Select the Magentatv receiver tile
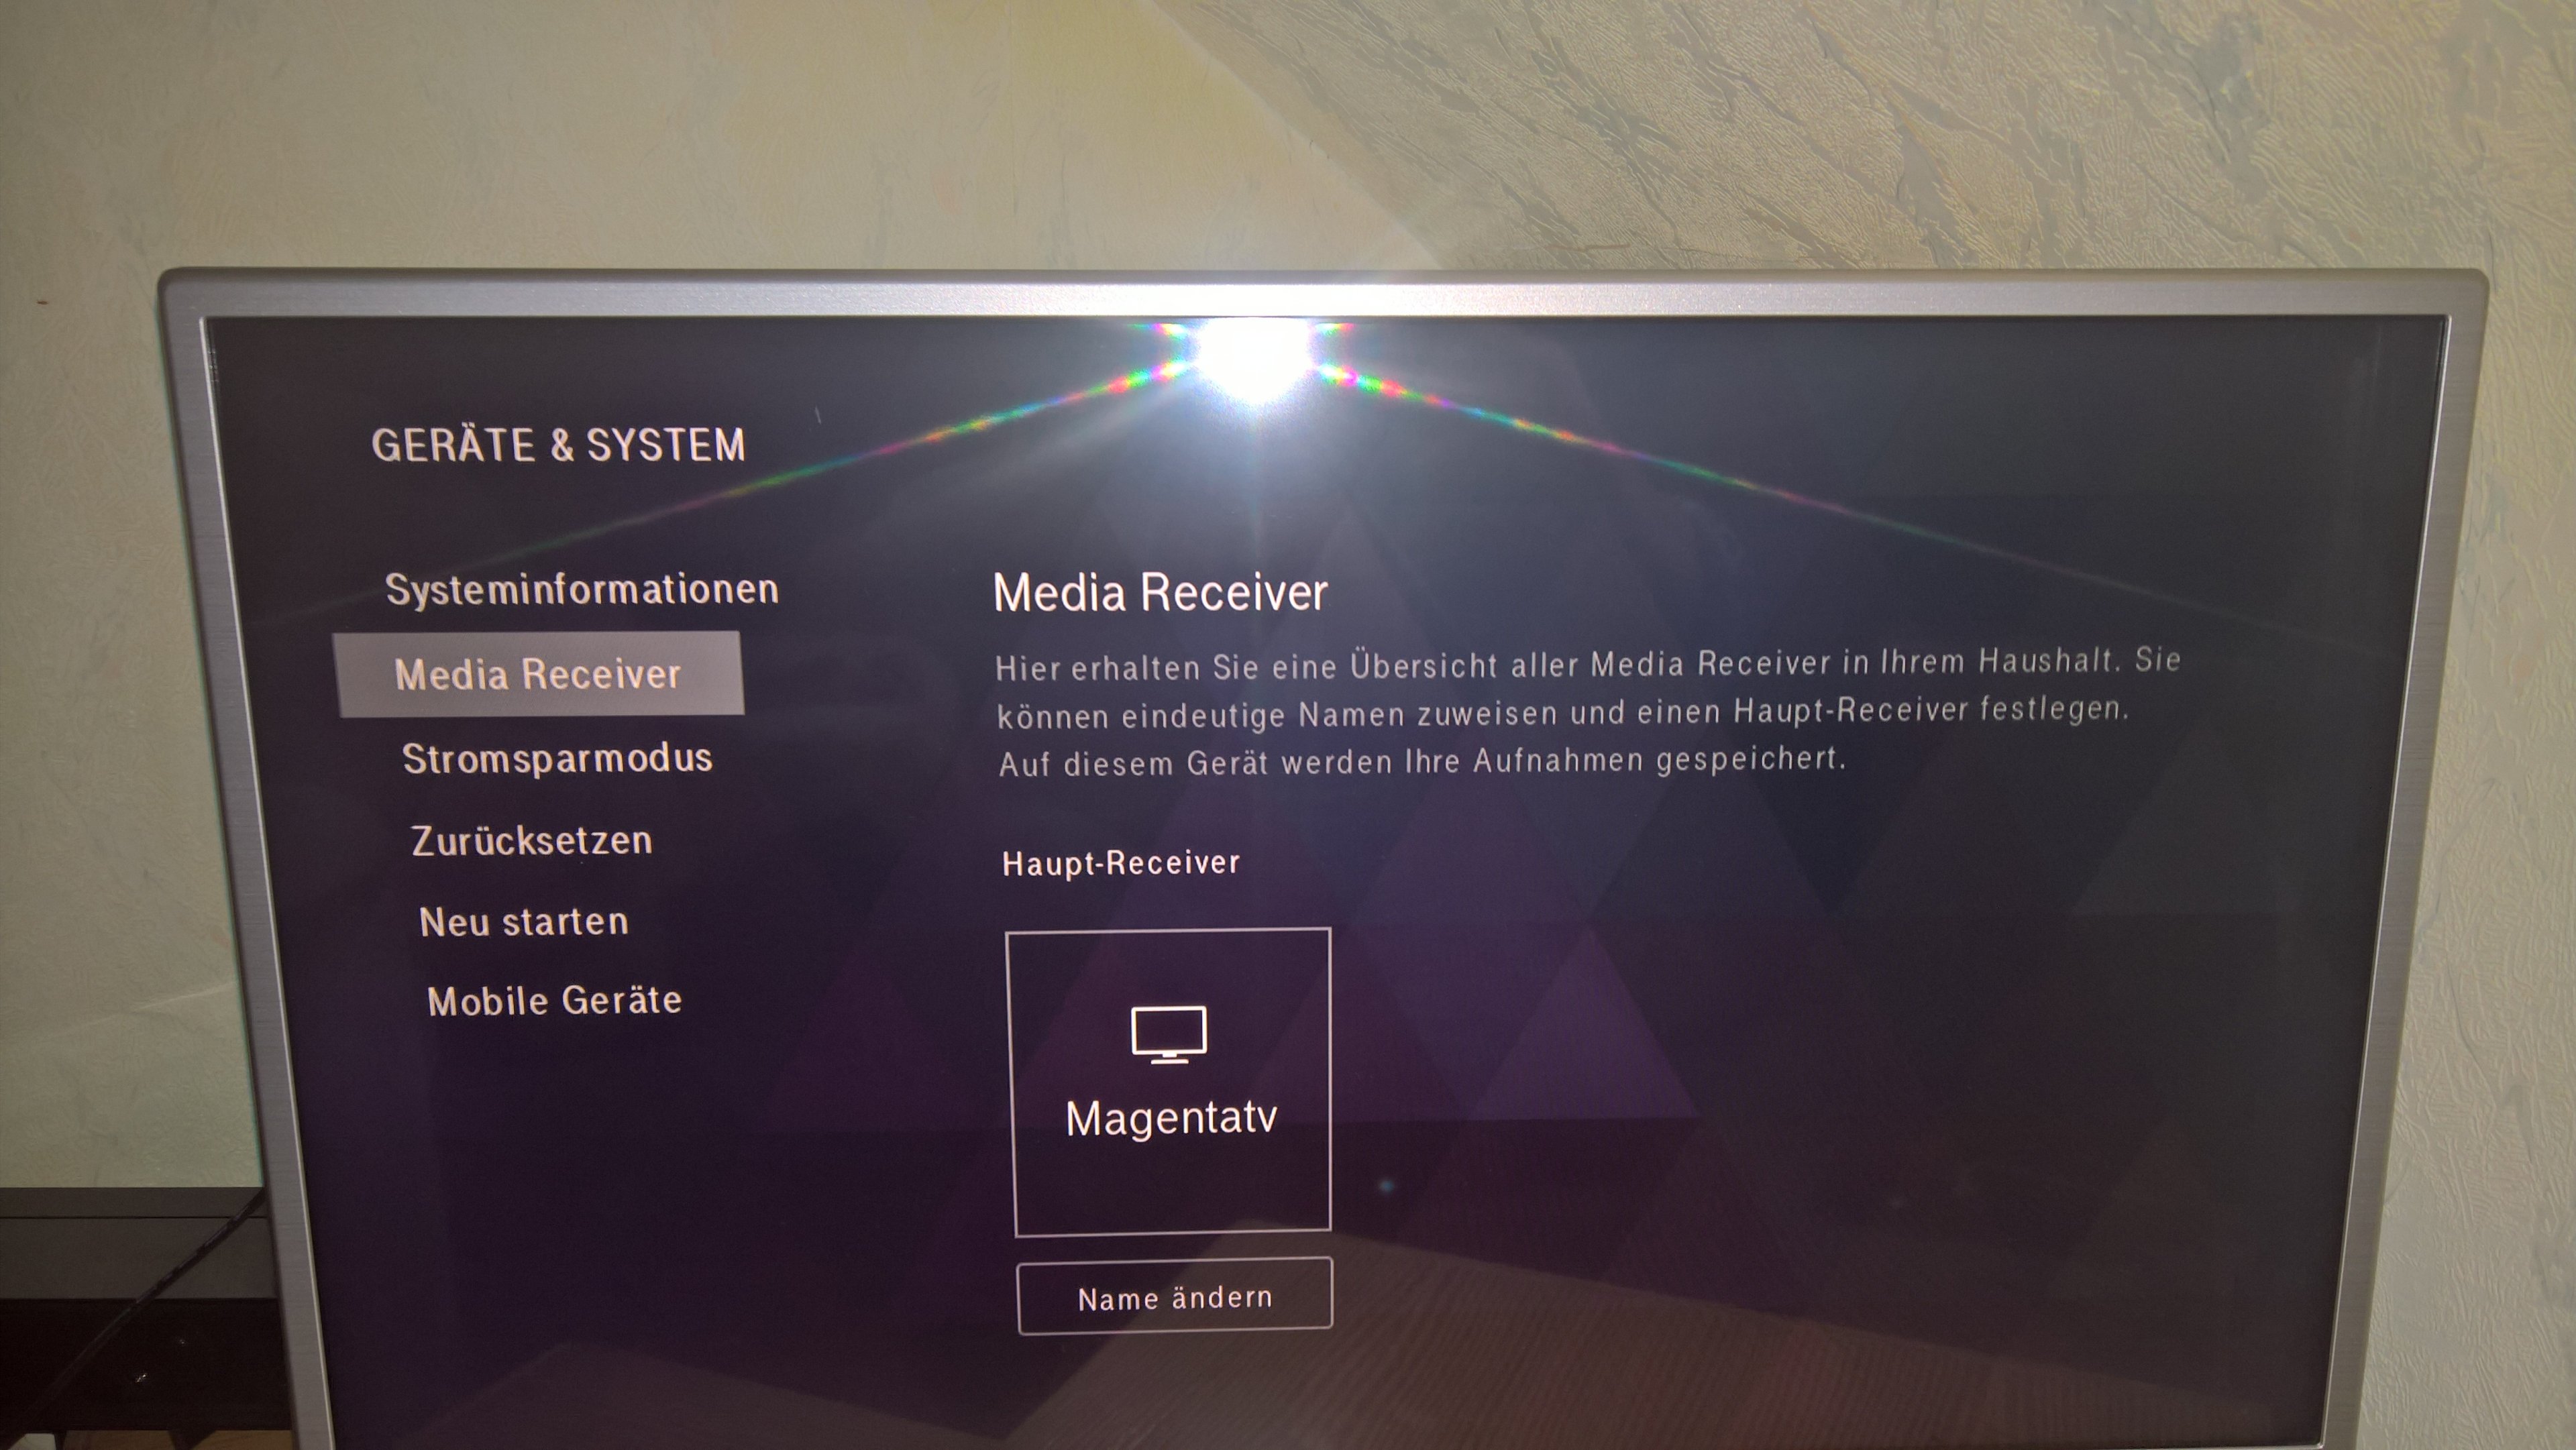This screenshot has height=1450, width=2576. tap(1169, 1083)
